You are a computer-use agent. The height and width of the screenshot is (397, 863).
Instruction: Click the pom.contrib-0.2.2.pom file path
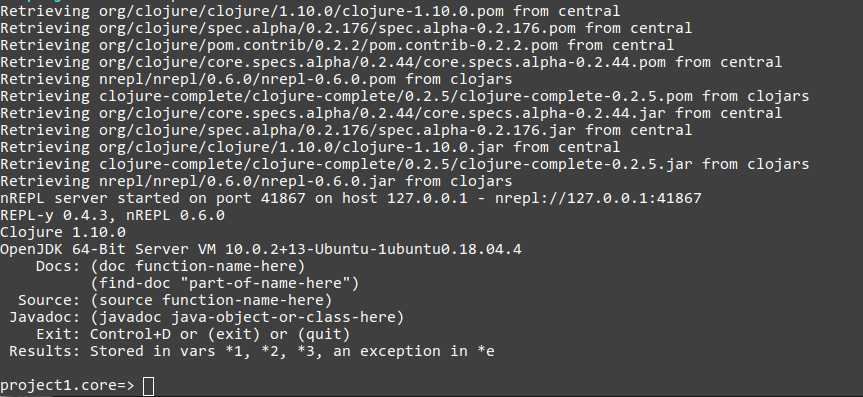pos(328,45)
